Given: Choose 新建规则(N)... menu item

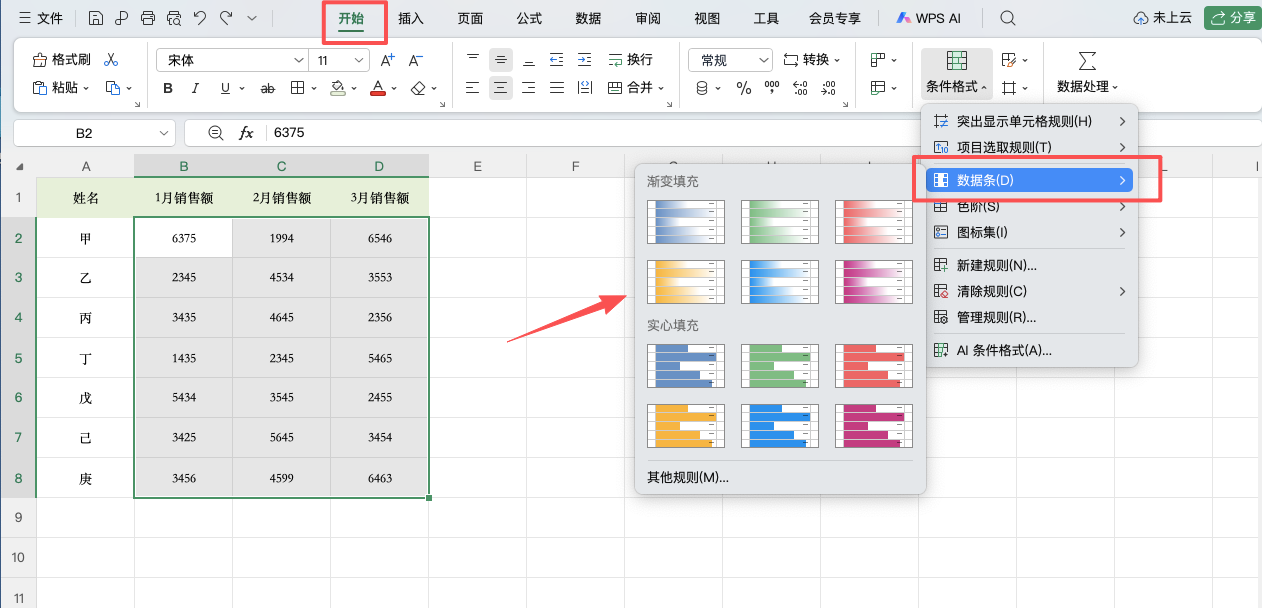Looking at the screenshot, I should (x=1029, y=265).
